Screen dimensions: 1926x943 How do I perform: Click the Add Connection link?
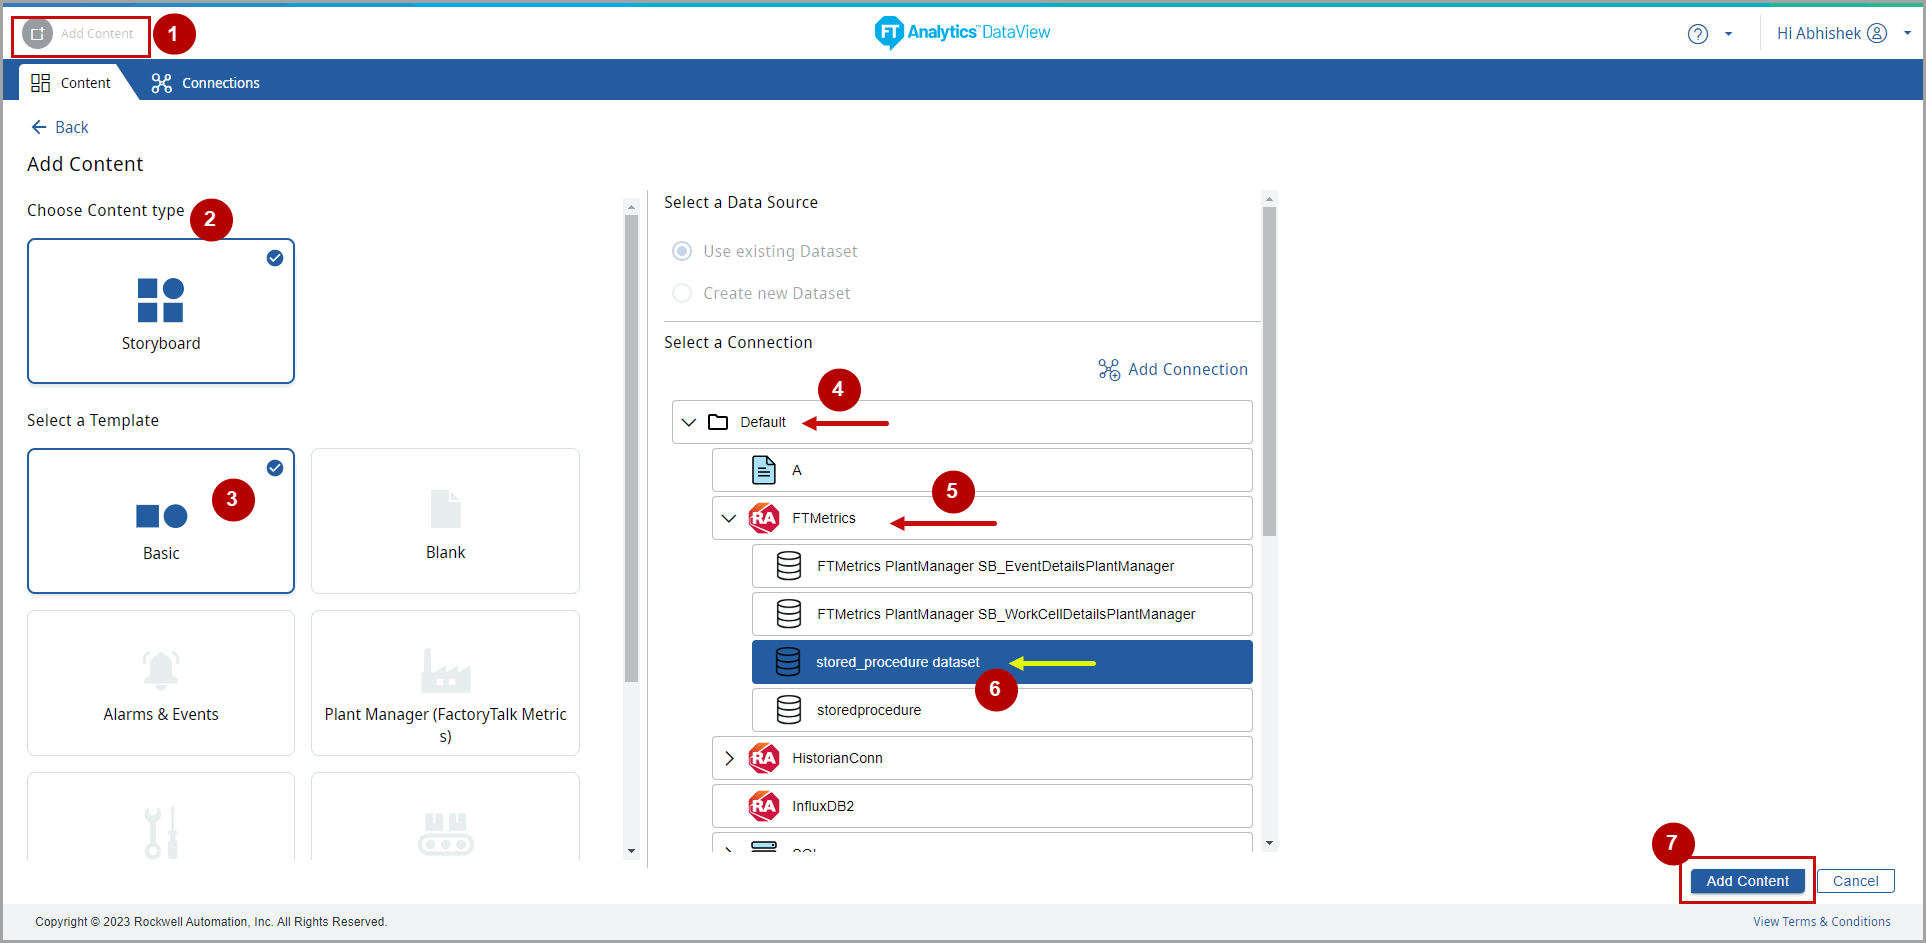coord(1173,369)
